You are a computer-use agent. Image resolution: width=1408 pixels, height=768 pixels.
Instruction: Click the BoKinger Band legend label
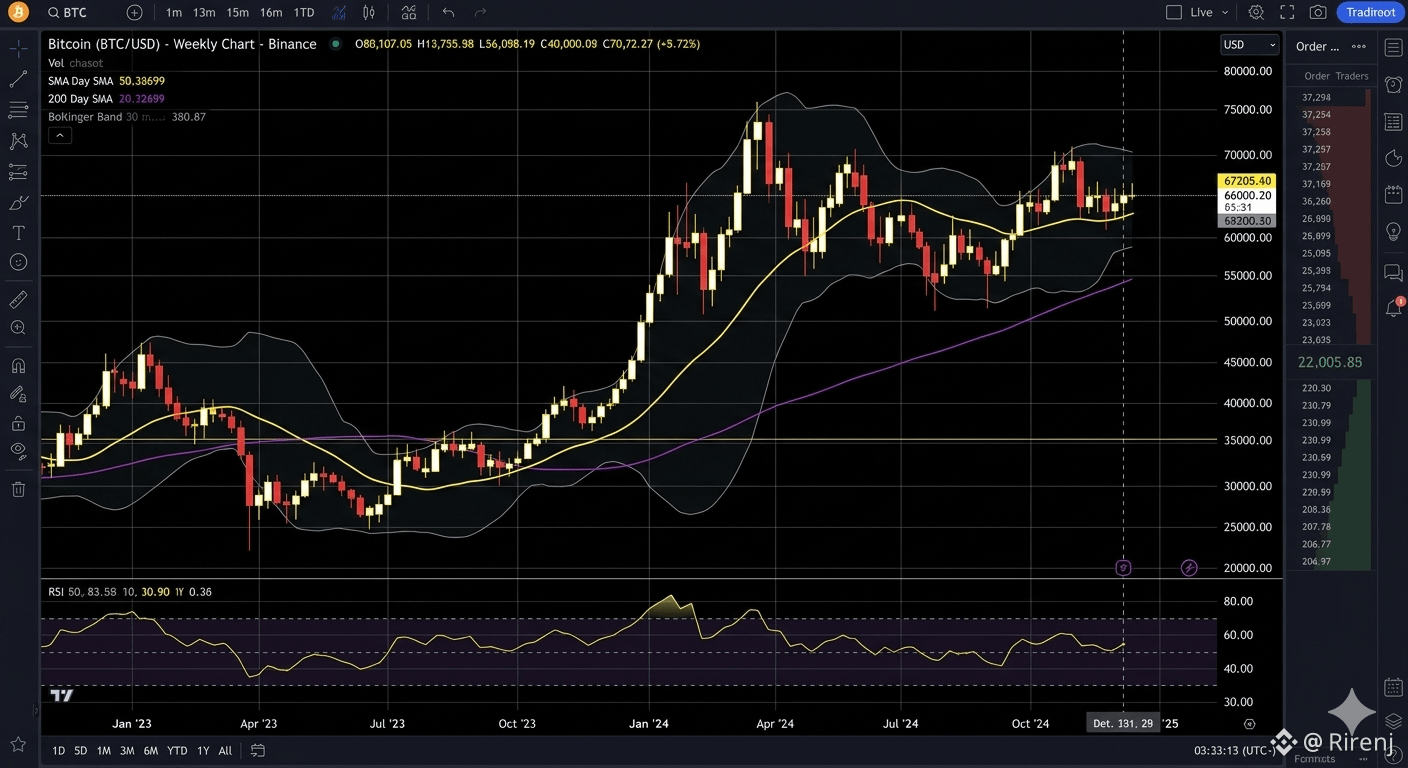85,117
